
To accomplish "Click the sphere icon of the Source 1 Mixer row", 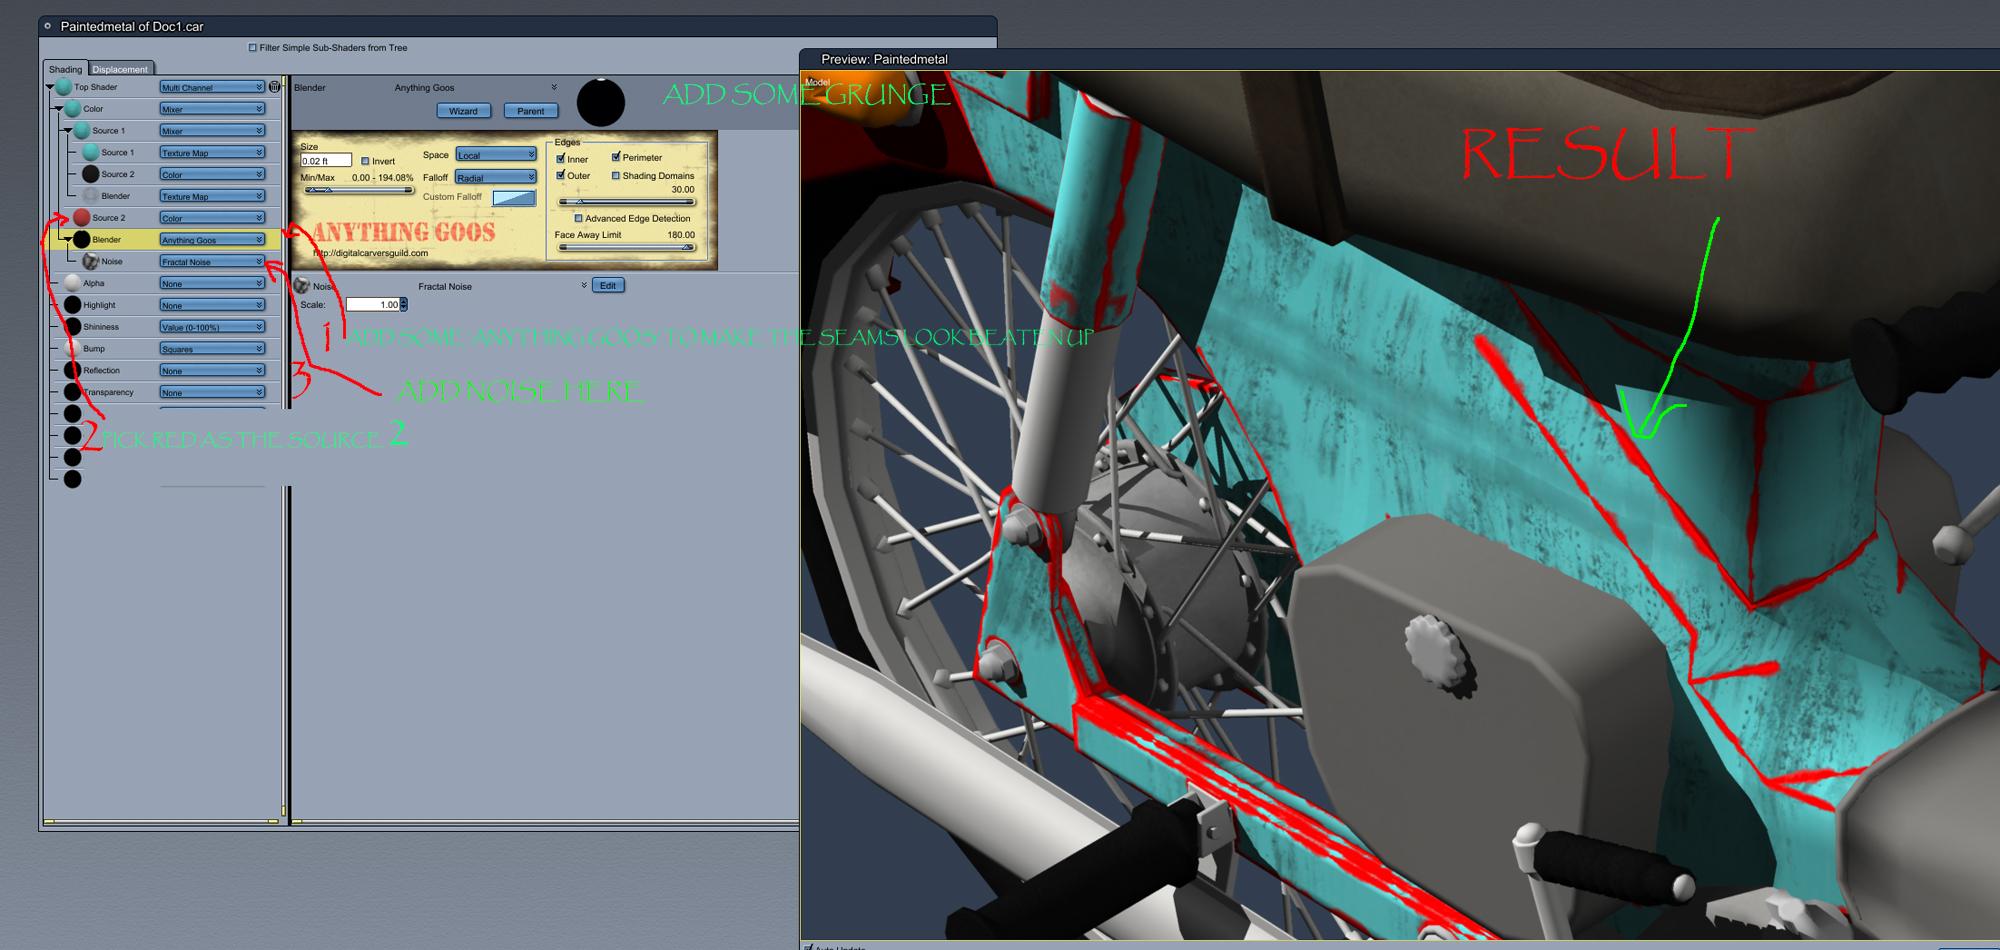I will click(82, 130).
